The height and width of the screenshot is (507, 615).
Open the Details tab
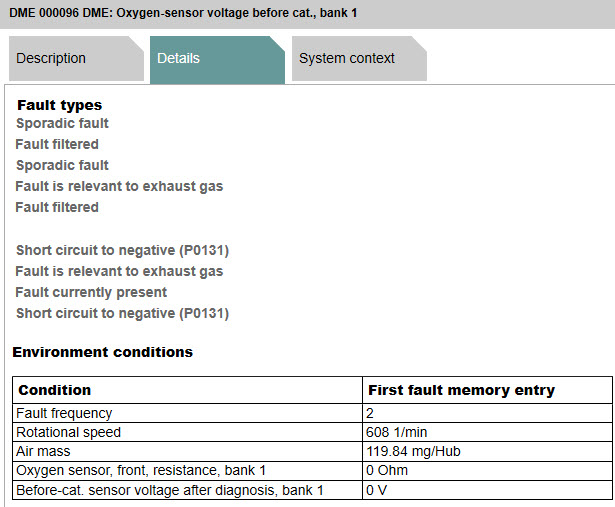(x=178, y=59)
